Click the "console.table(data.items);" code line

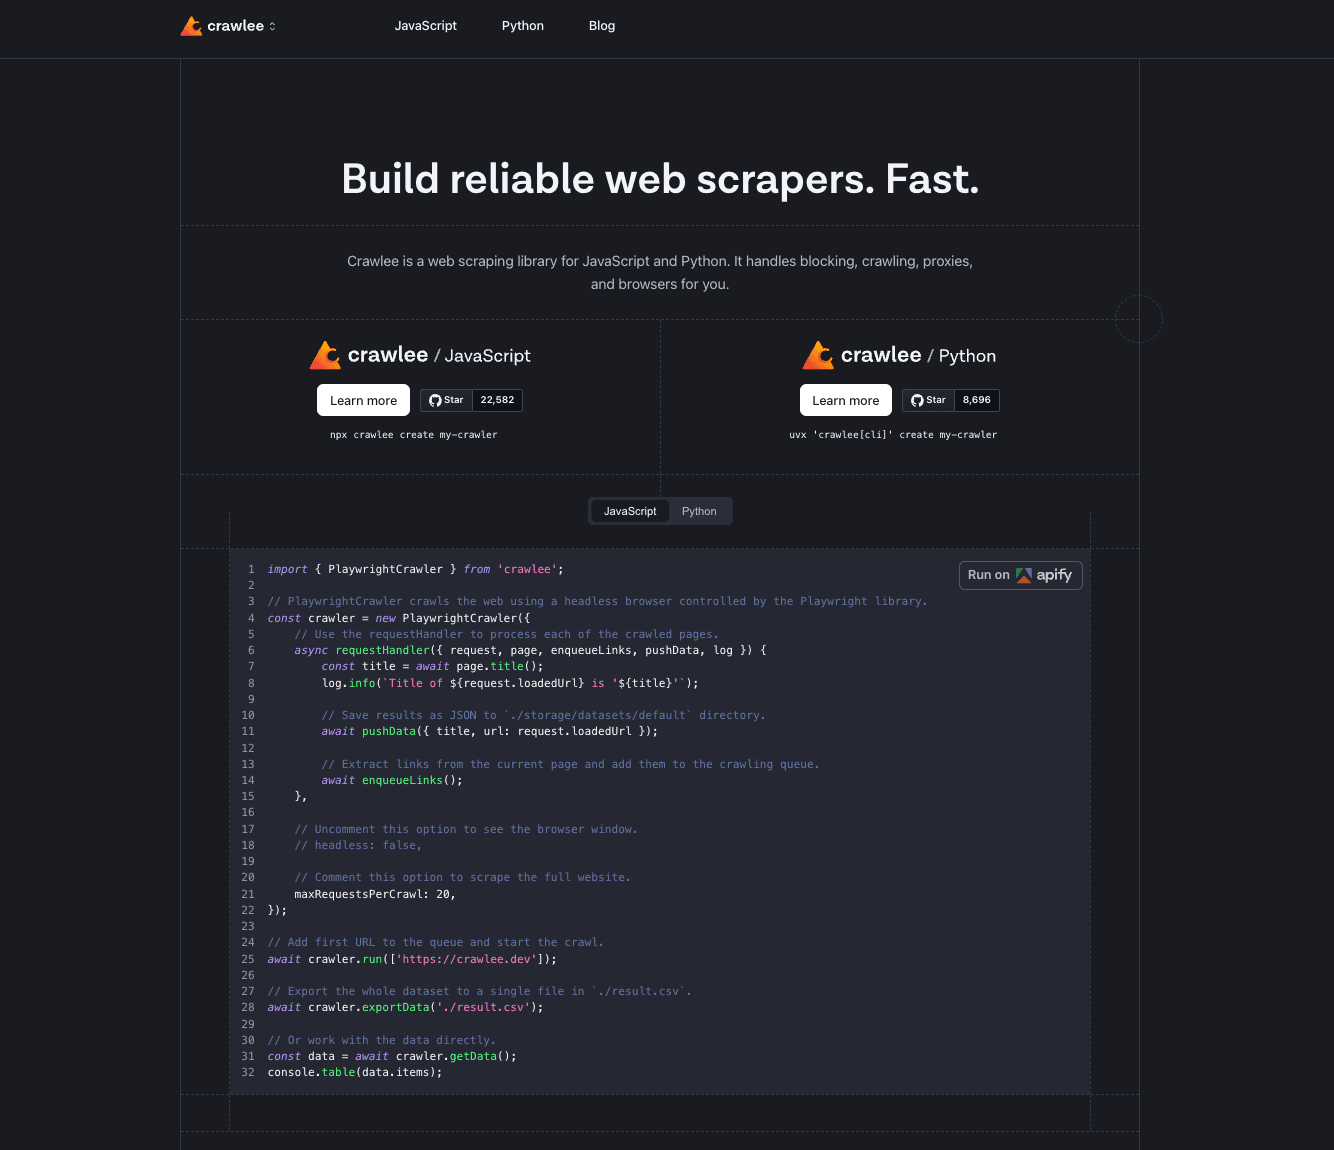click(355, 1072)
